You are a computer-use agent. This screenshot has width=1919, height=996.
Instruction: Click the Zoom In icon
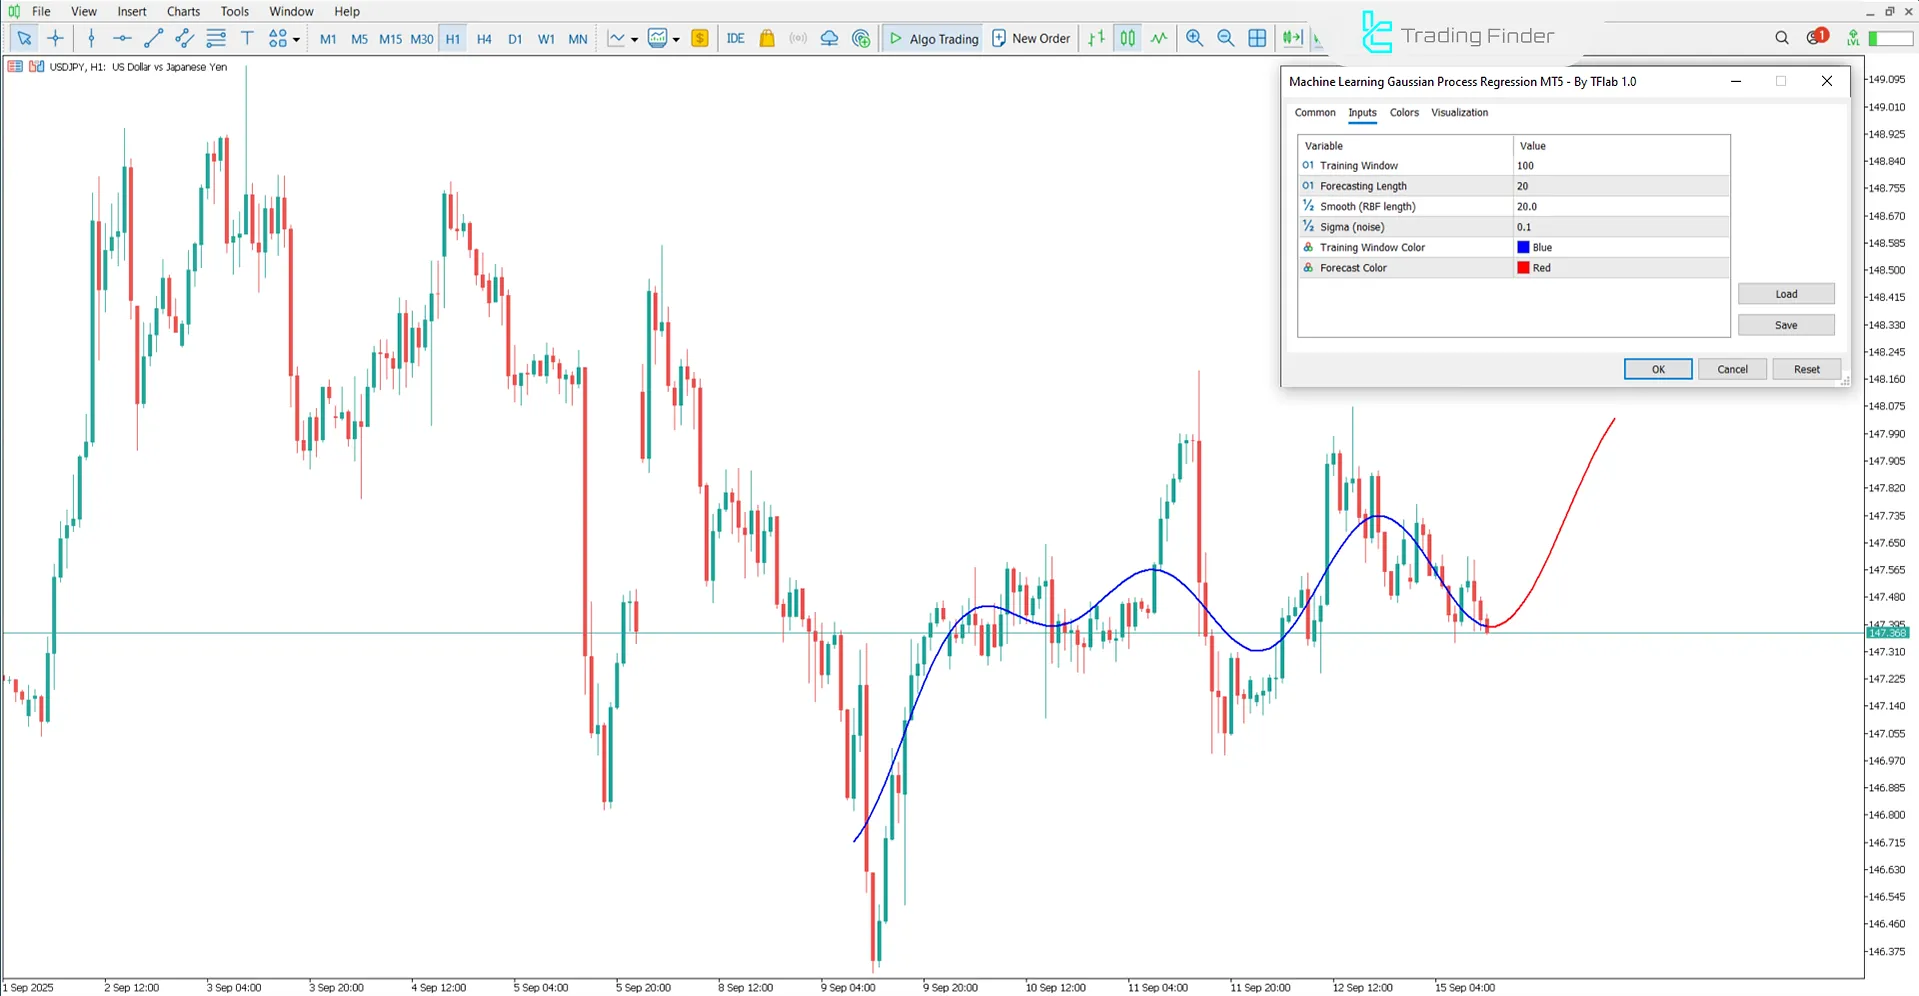pyautogui.click(x=1194, y=38)
